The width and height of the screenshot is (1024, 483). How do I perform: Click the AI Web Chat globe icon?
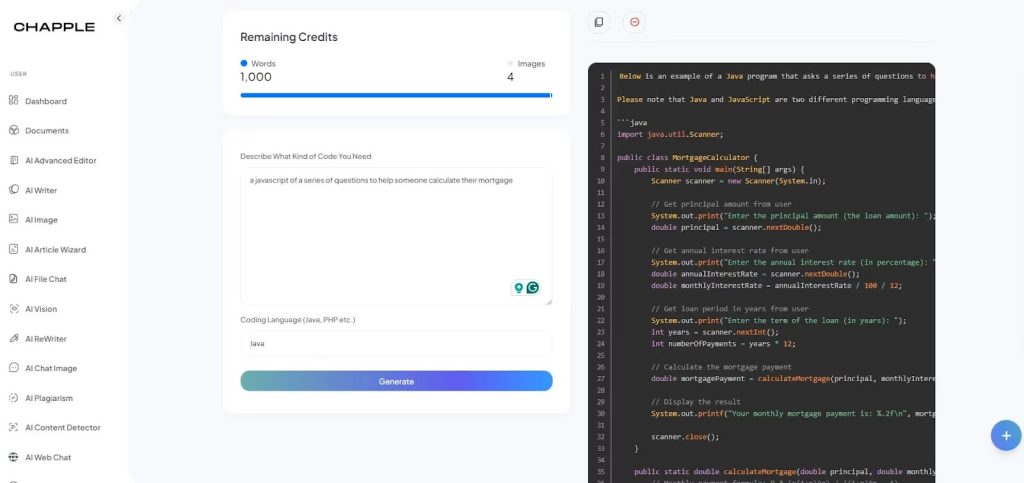coord(14,457)
